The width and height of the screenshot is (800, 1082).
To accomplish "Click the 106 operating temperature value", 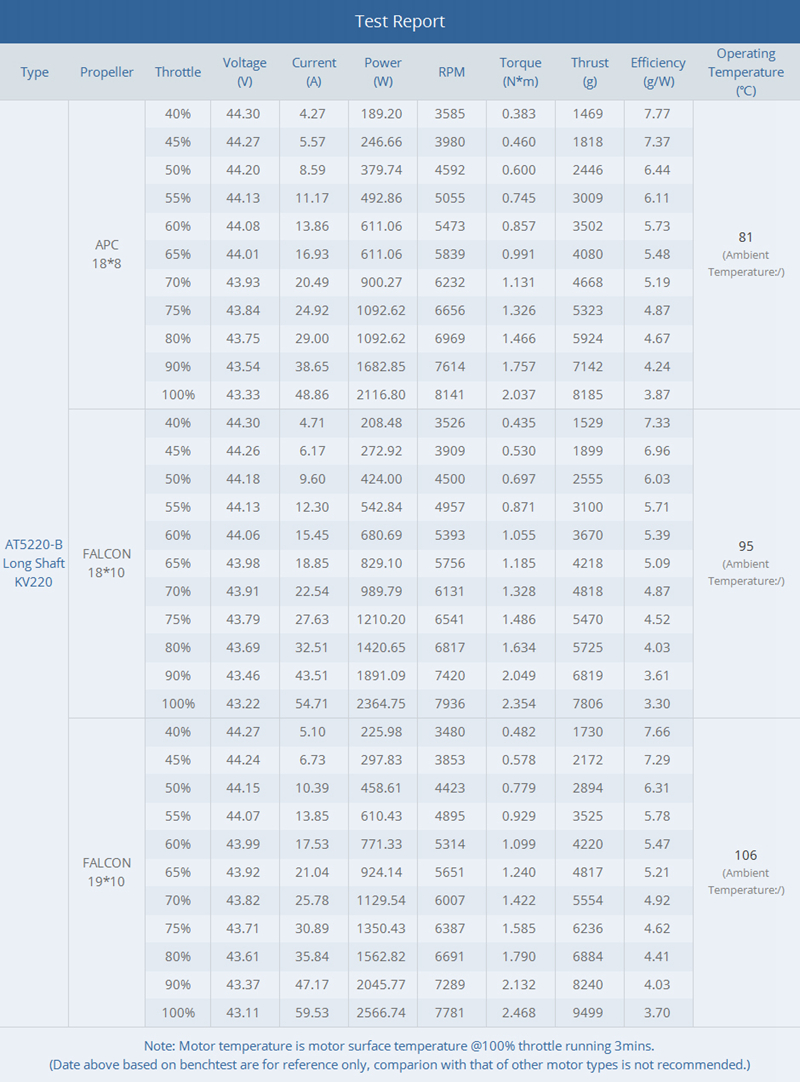I will point(746,855).
